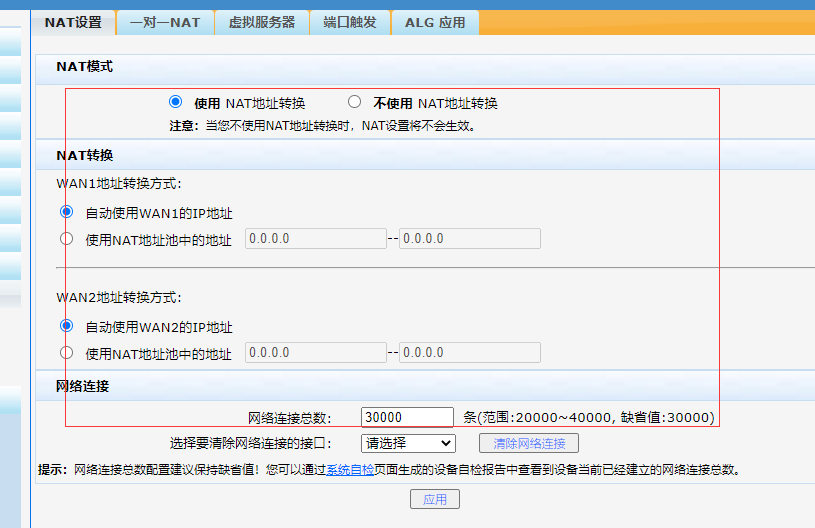Click the 网络连接总数 field showing 30000

pos(408,417)
